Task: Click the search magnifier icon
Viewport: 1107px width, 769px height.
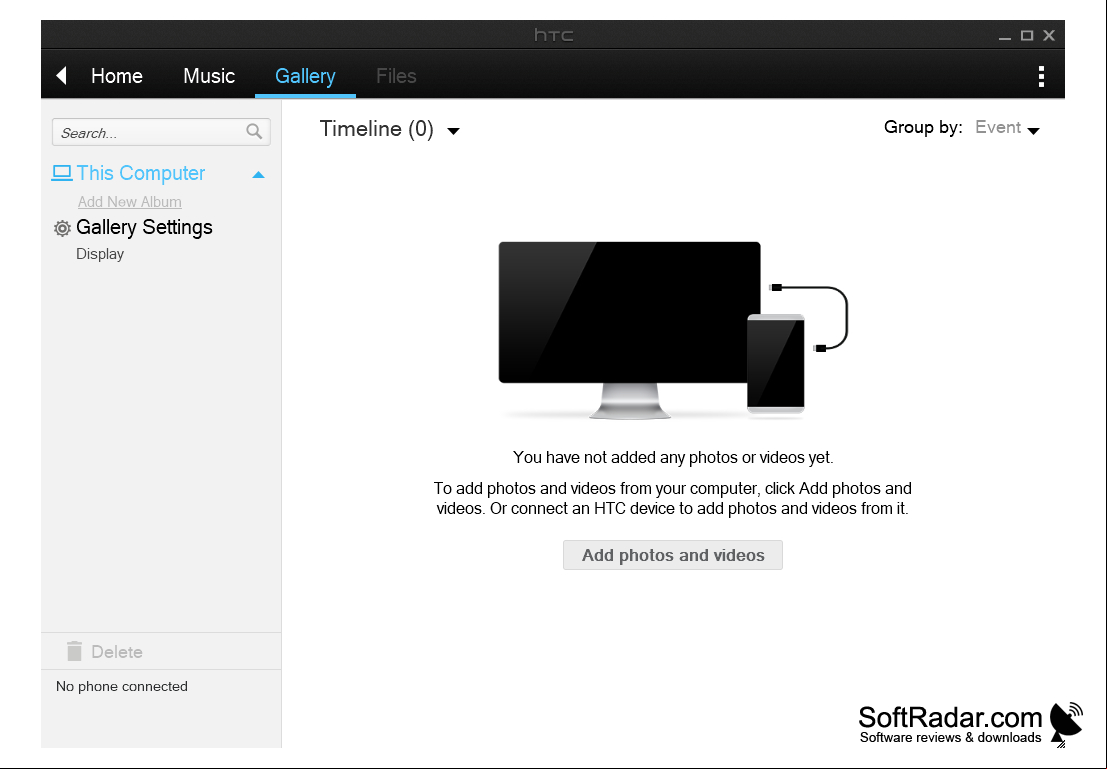Action: pyautogui.click(x=254, y=131)
